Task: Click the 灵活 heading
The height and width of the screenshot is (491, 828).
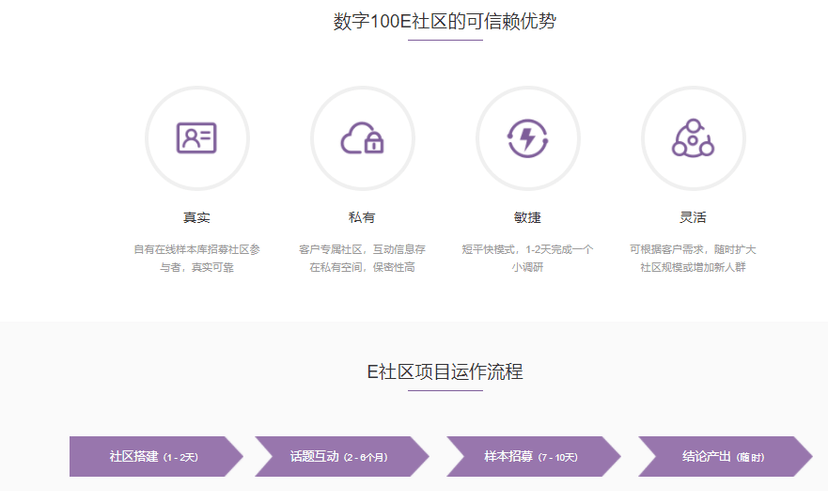Action: (693, 218)
